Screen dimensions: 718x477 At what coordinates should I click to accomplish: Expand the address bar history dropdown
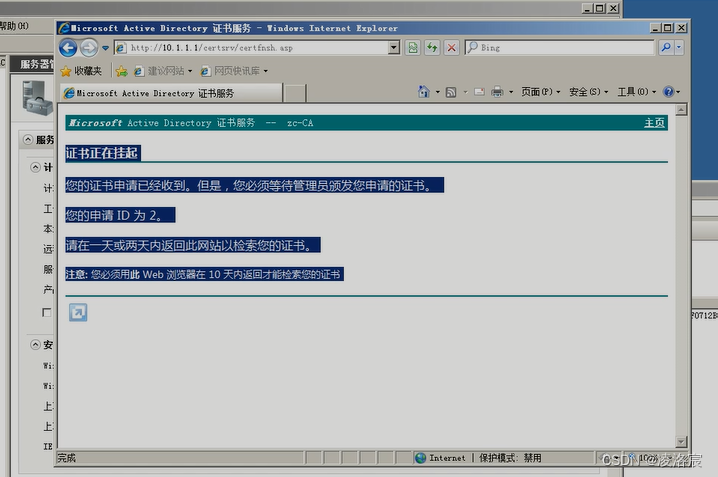point(393,48)
